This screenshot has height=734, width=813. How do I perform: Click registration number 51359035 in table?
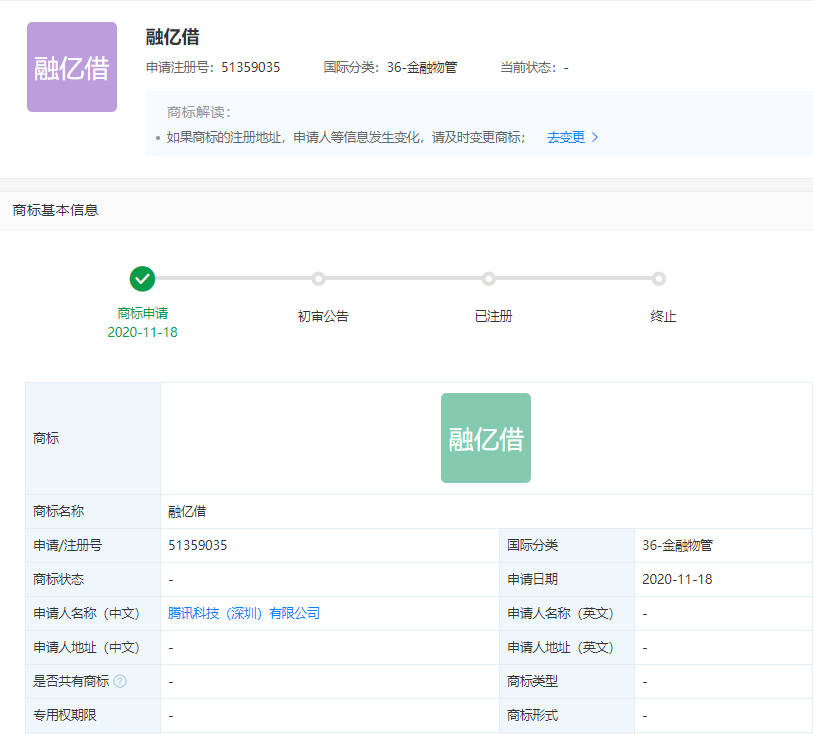198,545
